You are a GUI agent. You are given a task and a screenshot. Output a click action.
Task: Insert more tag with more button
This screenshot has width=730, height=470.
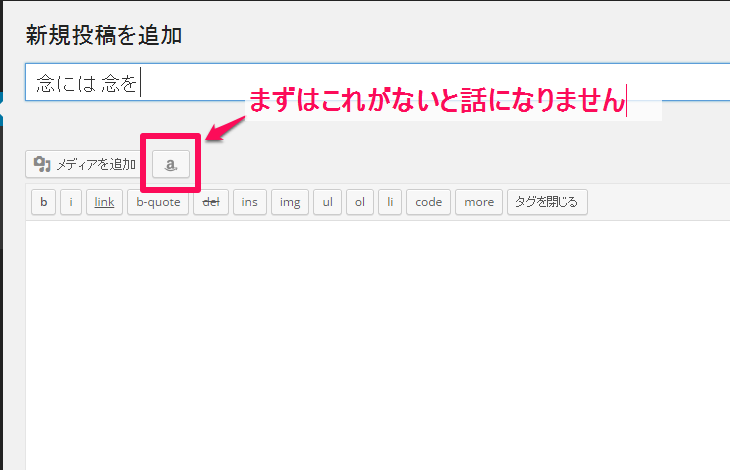click(479, 202)
